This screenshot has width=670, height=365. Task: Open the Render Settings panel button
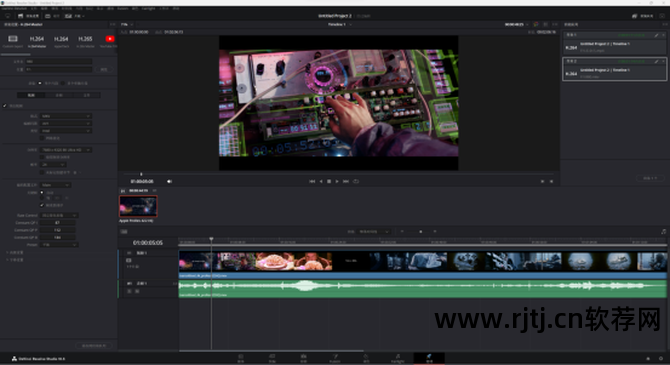(29, 16)
